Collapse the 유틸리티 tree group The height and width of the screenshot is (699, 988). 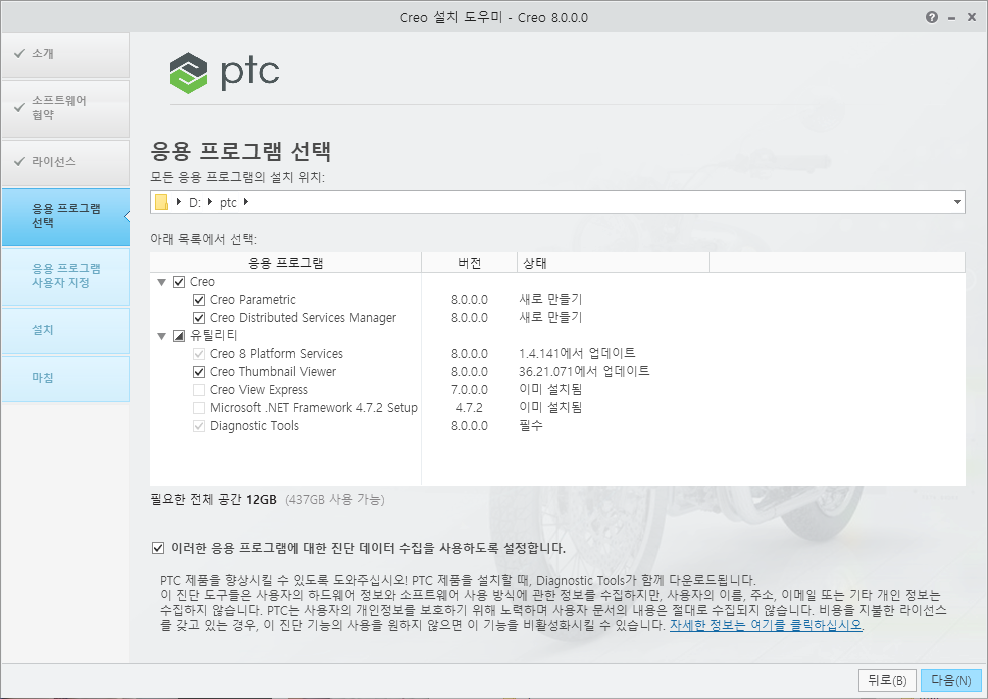pyautogui.click(x=161, y=336)
